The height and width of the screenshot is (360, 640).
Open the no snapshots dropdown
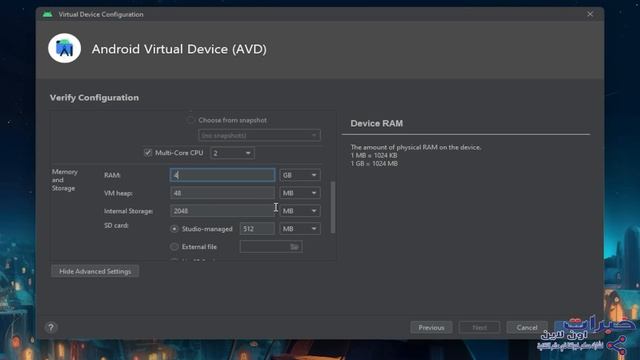pos(259,135)
